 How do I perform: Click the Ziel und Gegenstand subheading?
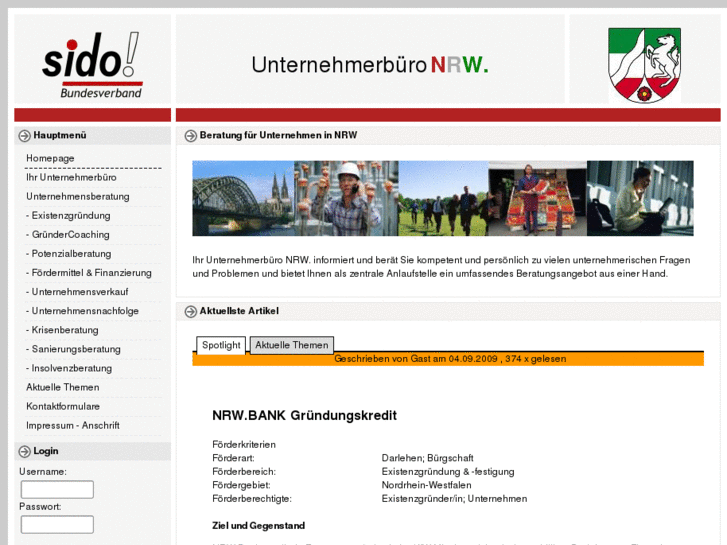[x=258, y=526]
